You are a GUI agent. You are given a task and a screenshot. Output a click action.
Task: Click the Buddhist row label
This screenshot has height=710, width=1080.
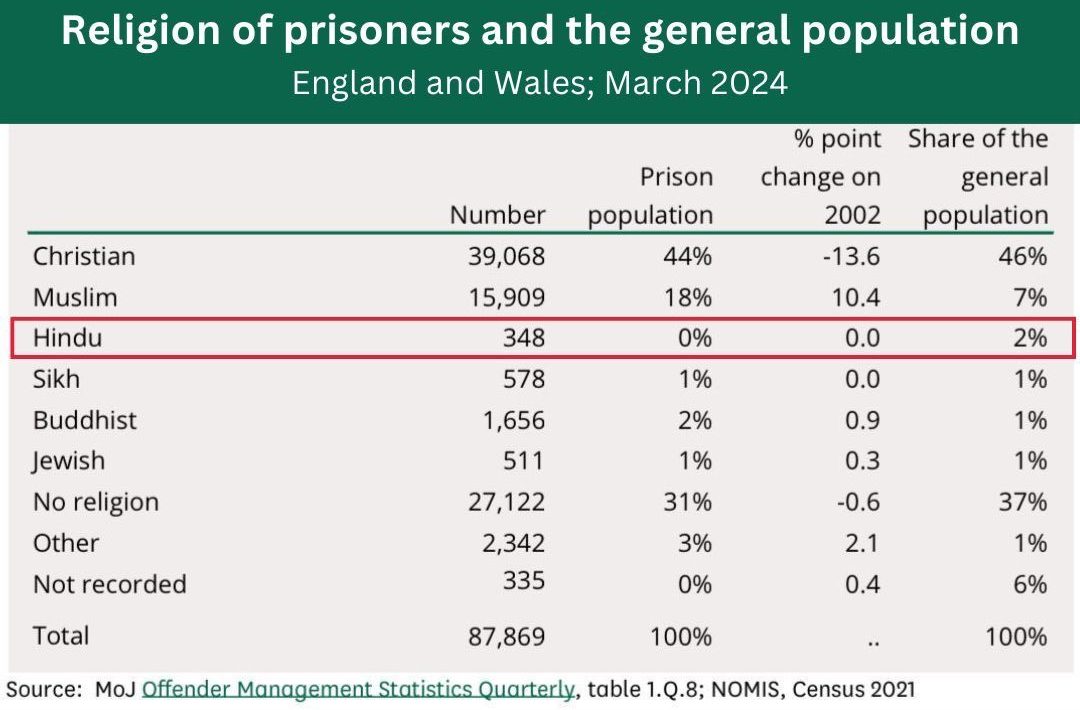(85, 420)
